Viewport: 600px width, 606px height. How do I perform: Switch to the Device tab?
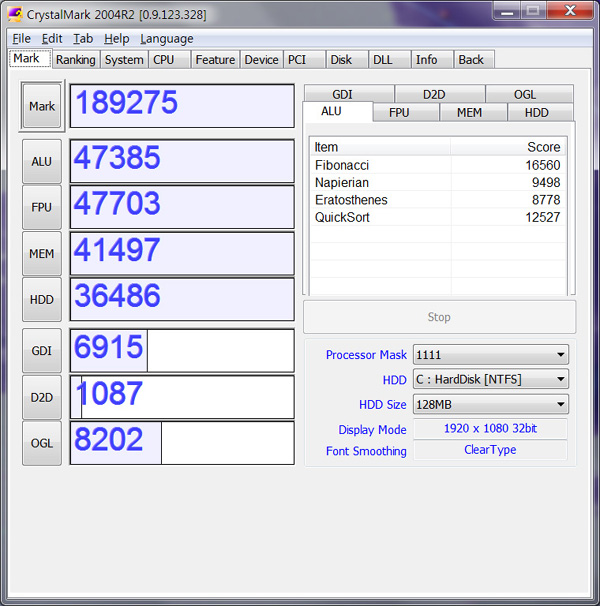(x=261, y=60)
